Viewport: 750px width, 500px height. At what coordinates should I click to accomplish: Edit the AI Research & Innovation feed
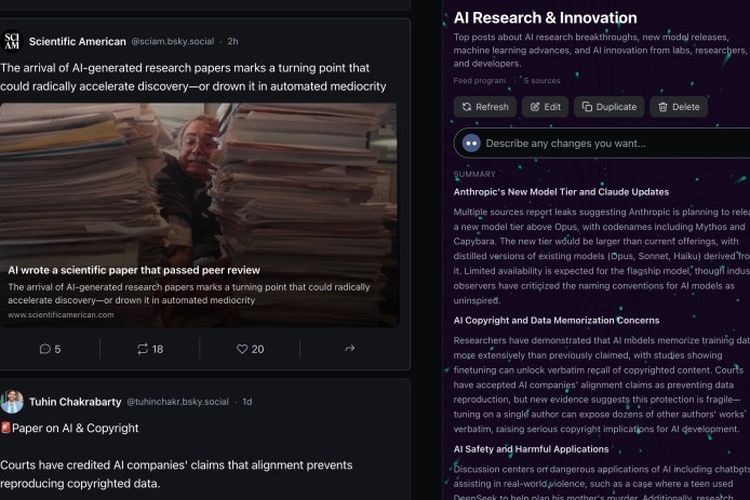(x=545, y=107)
